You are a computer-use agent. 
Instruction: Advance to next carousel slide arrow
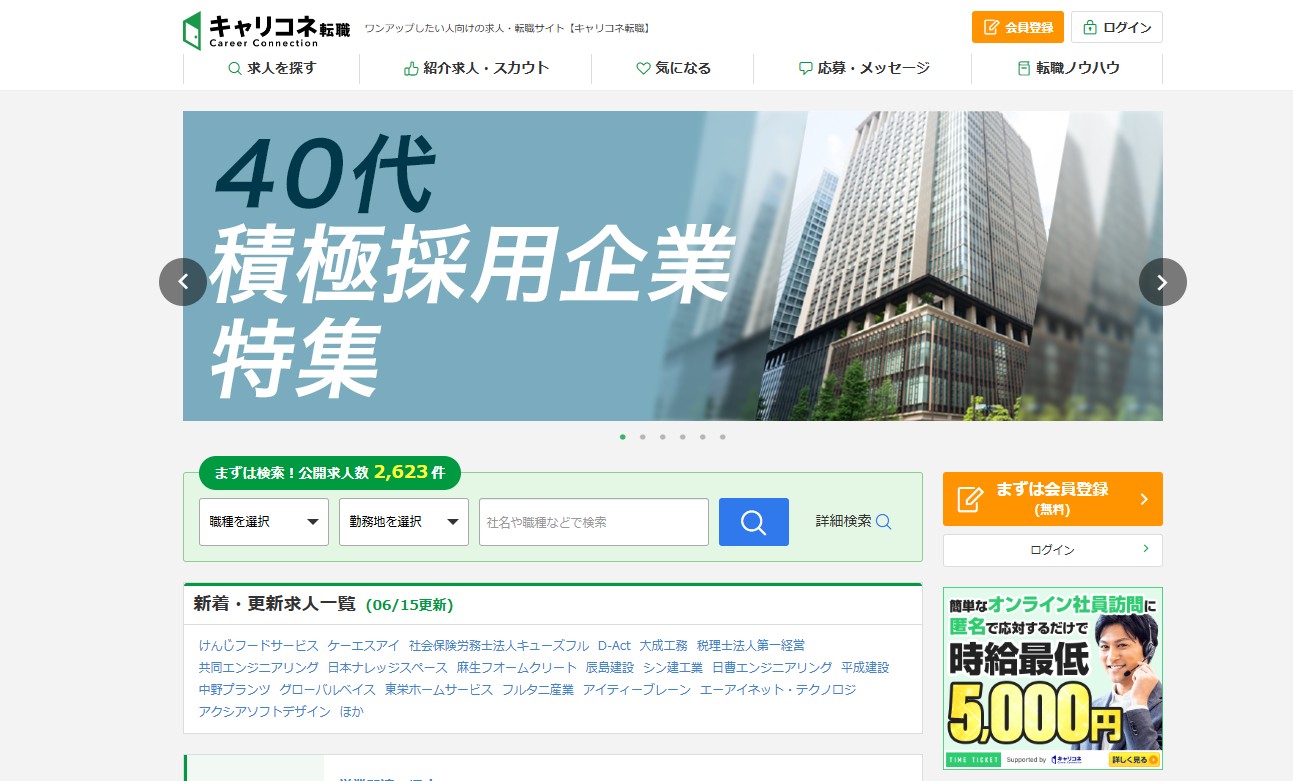click(1162, 282)
